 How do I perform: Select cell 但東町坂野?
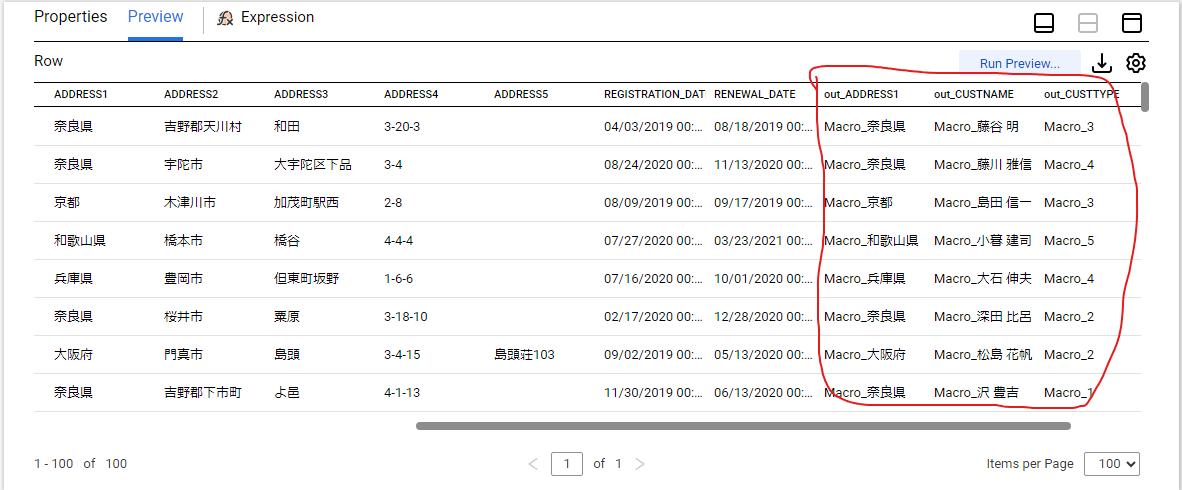coord(307,279)
